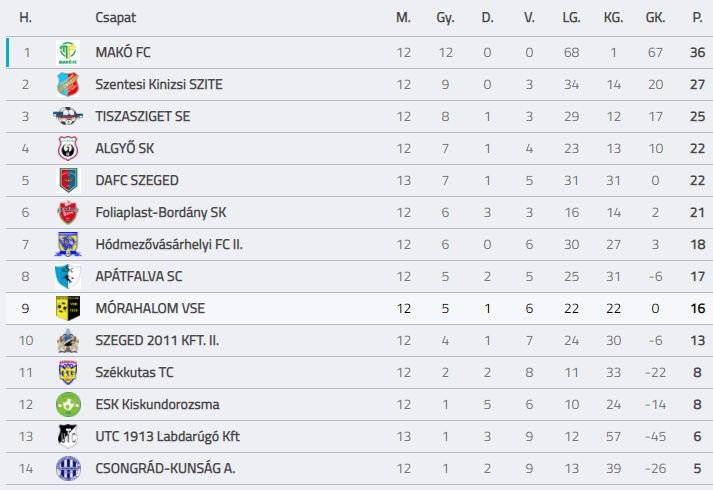Click the MAKÓ FC team logo
Screen dimensions: 713x490
68,53
